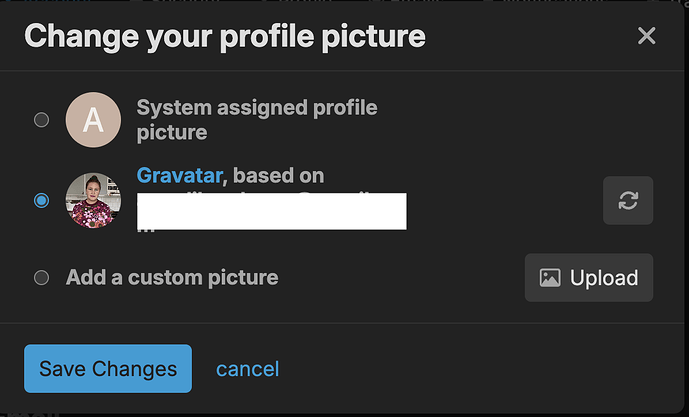Click the 'Add a custom picture' label
Screen dimensions: 689x417
[x=172, y=278]
